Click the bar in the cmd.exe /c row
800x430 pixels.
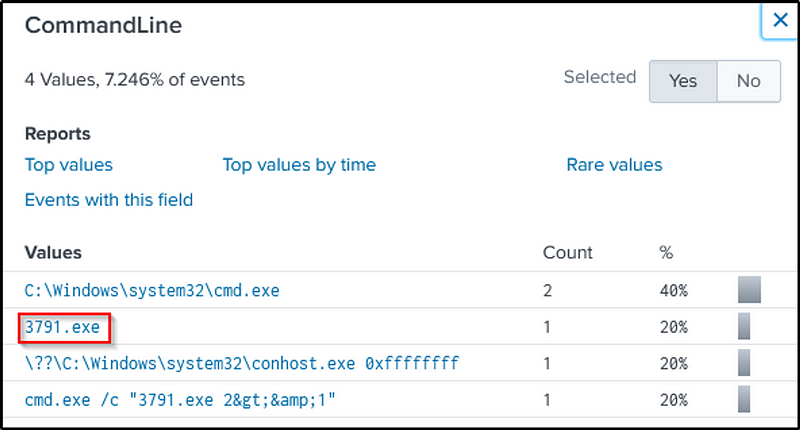click(743, 399)
